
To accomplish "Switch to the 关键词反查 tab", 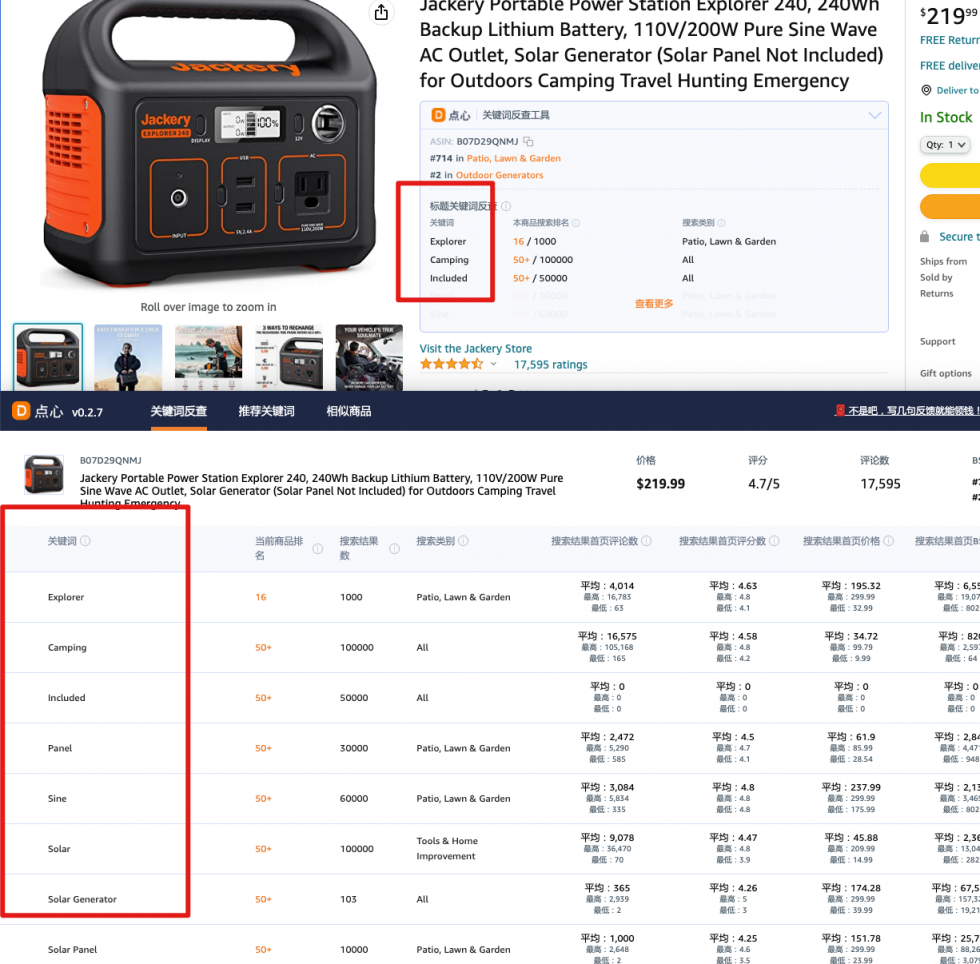I will click(179, 411).
